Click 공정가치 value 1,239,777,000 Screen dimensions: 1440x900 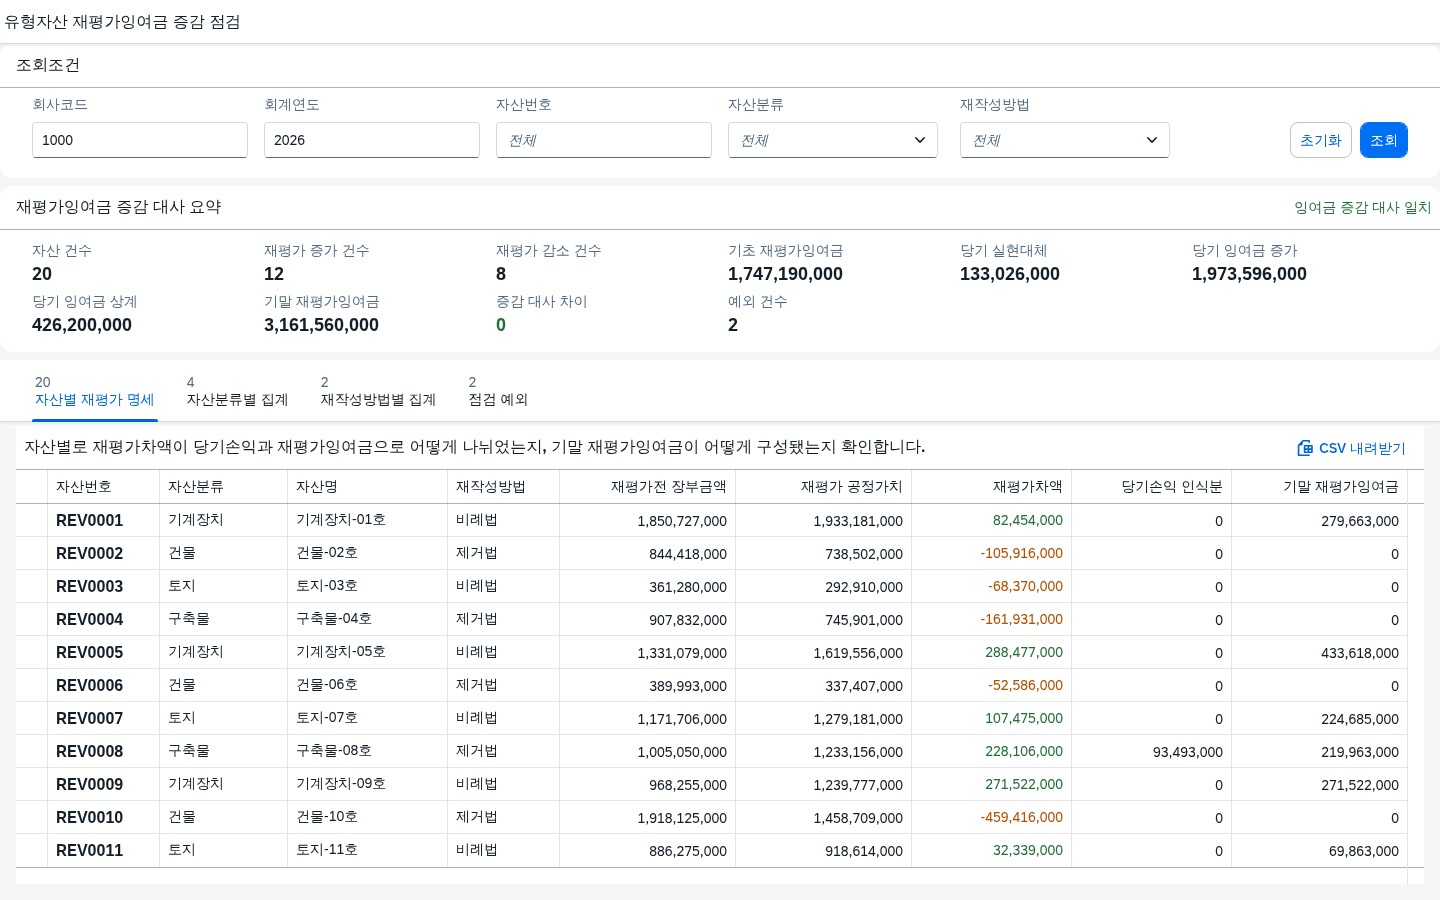(x=858, y=785)
